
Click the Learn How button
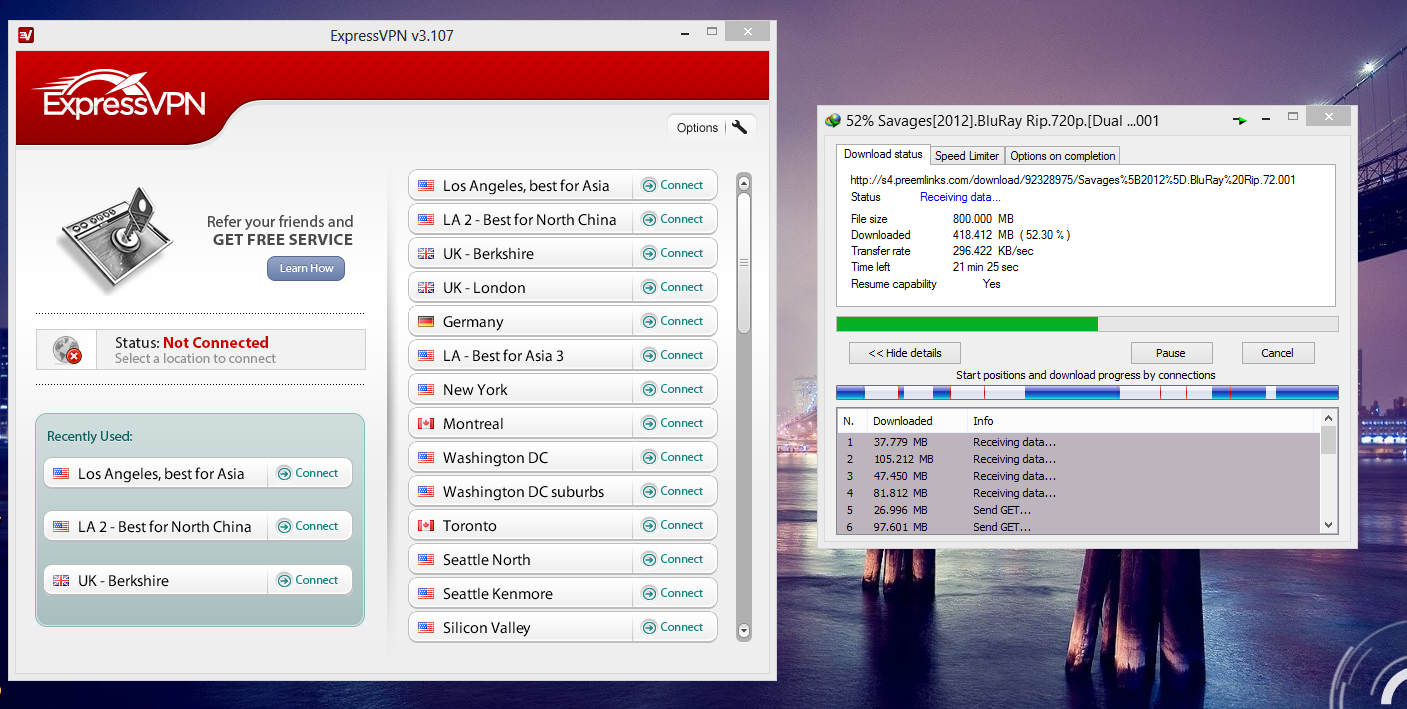(x=306, y=268)
